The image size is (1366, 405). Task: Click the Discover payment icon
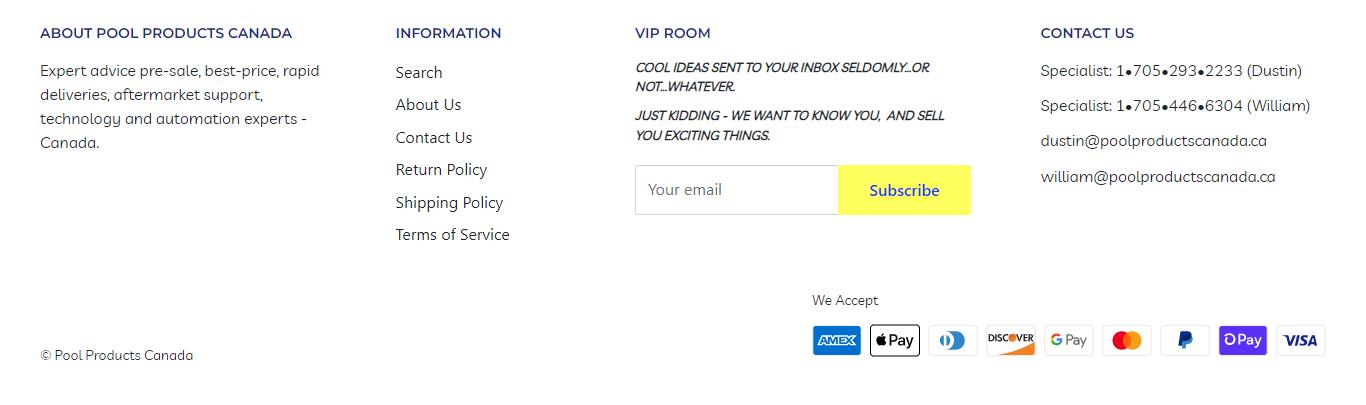[x=1010, y=341]
